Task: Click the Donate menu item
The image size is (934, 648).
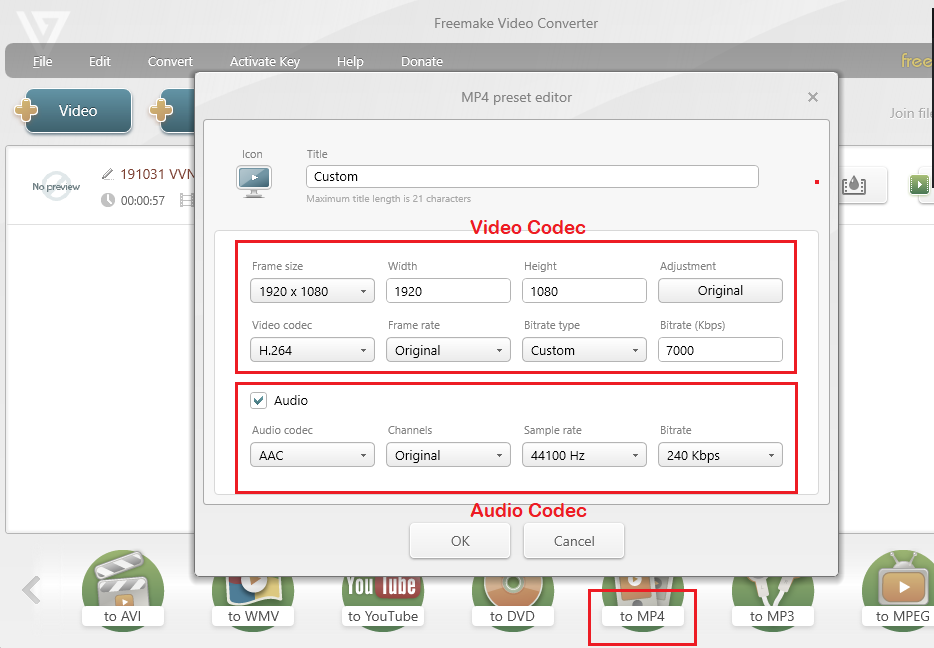Action: tap(422, 61)
